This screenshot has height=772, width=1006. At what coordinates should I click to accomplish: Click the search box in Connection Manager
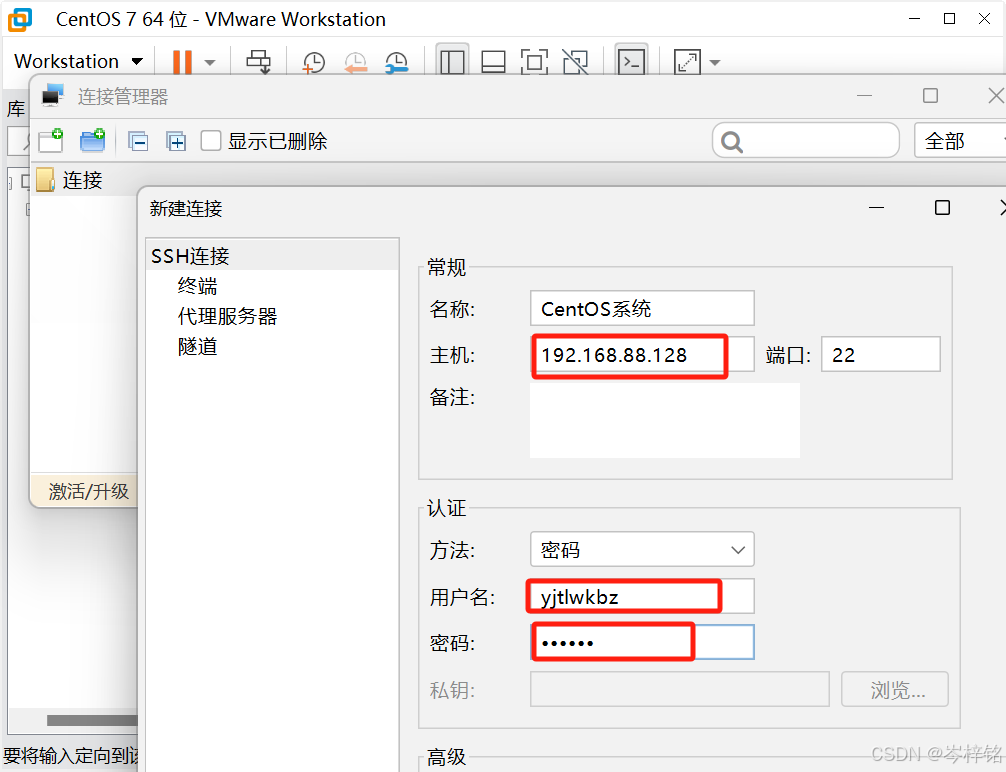(x=806, y=141)
